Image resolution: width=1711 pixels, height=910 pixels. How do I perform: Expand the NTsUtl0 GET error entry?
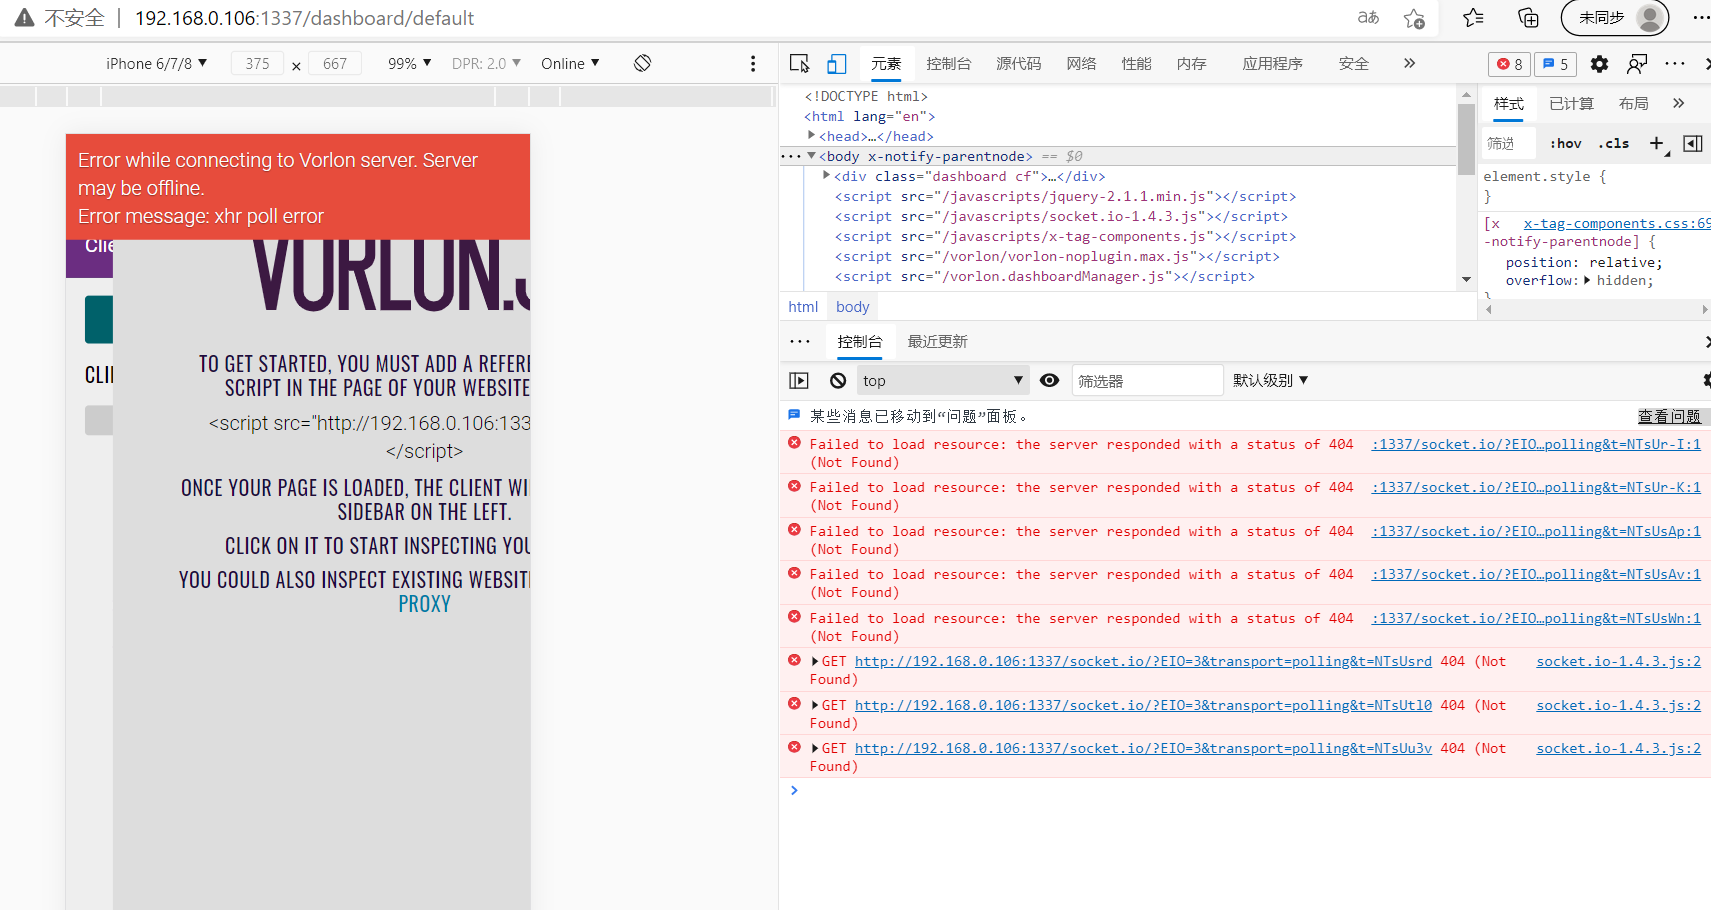815,705
